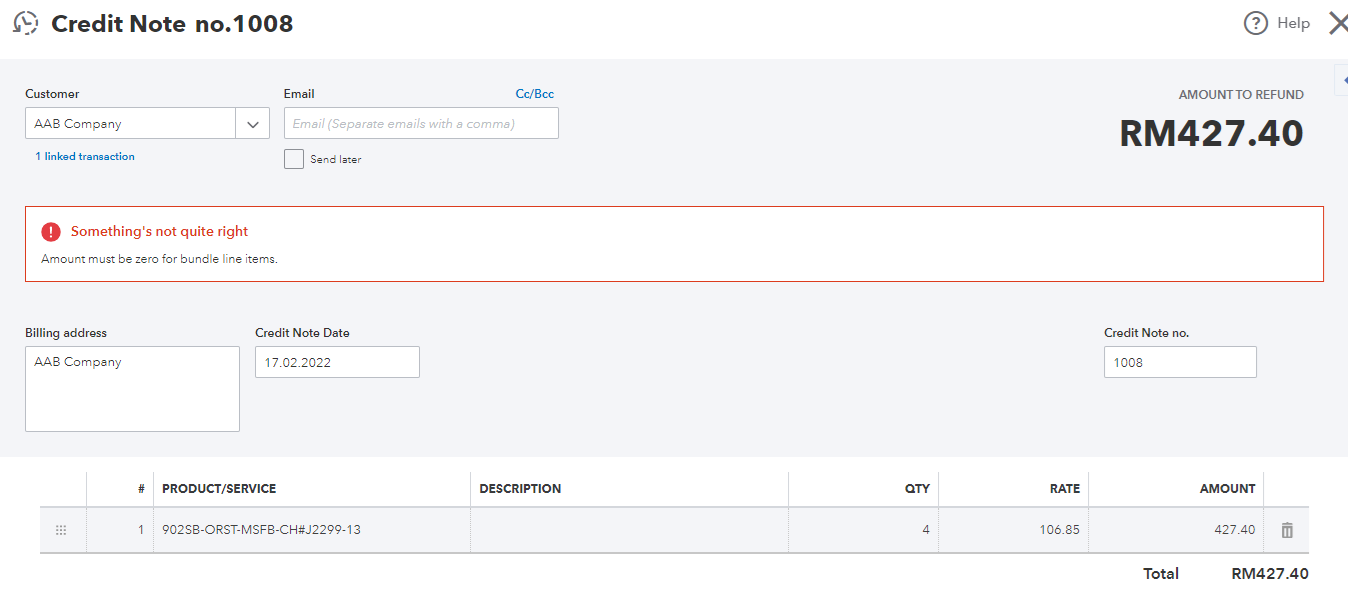Viewport: 1348px width, 592px height.
Task: Edit the QTY value 4
Action: (864, 530)
